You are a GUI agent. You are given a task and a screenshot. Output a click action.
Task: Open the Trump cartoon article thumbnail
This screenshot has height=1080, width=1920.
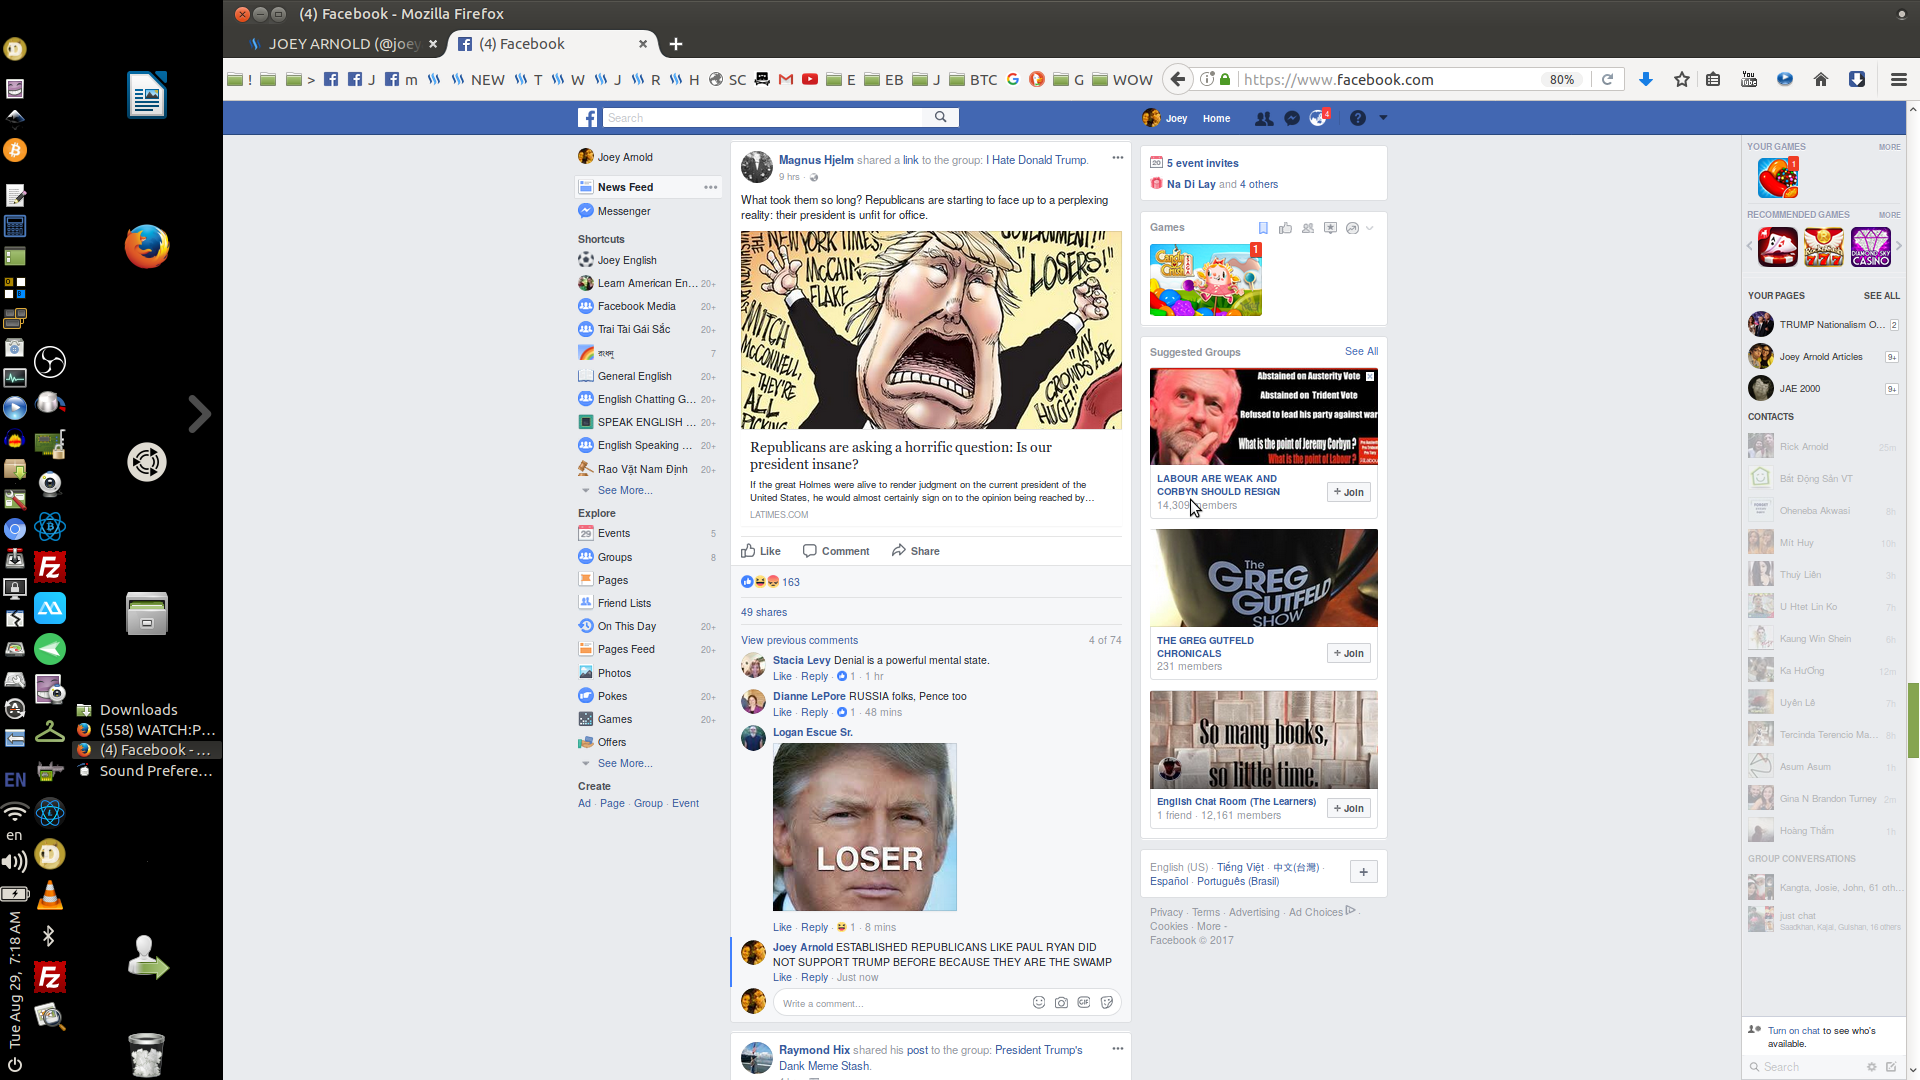931,330
